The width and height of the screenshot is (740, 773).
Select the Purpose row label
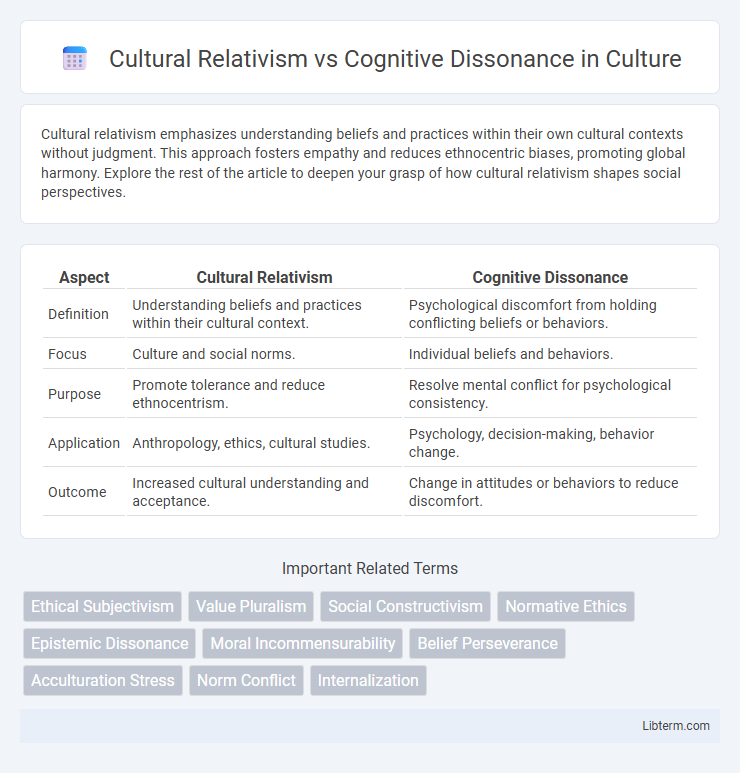point(74,394)
